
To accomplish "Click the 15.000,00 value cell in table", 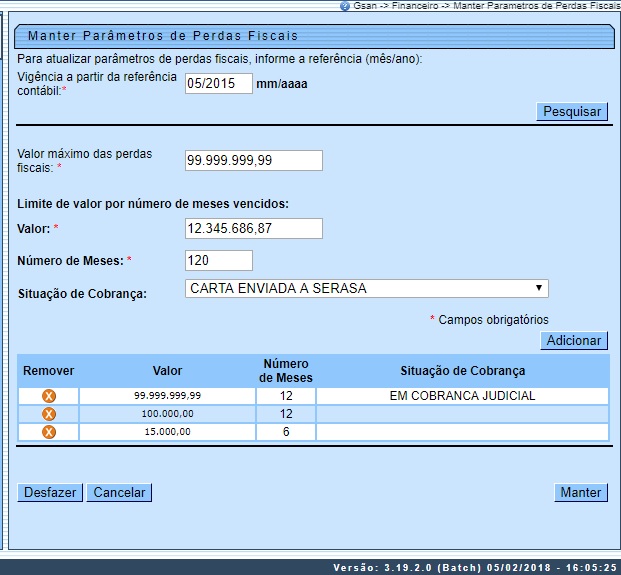I will [167, 432].
